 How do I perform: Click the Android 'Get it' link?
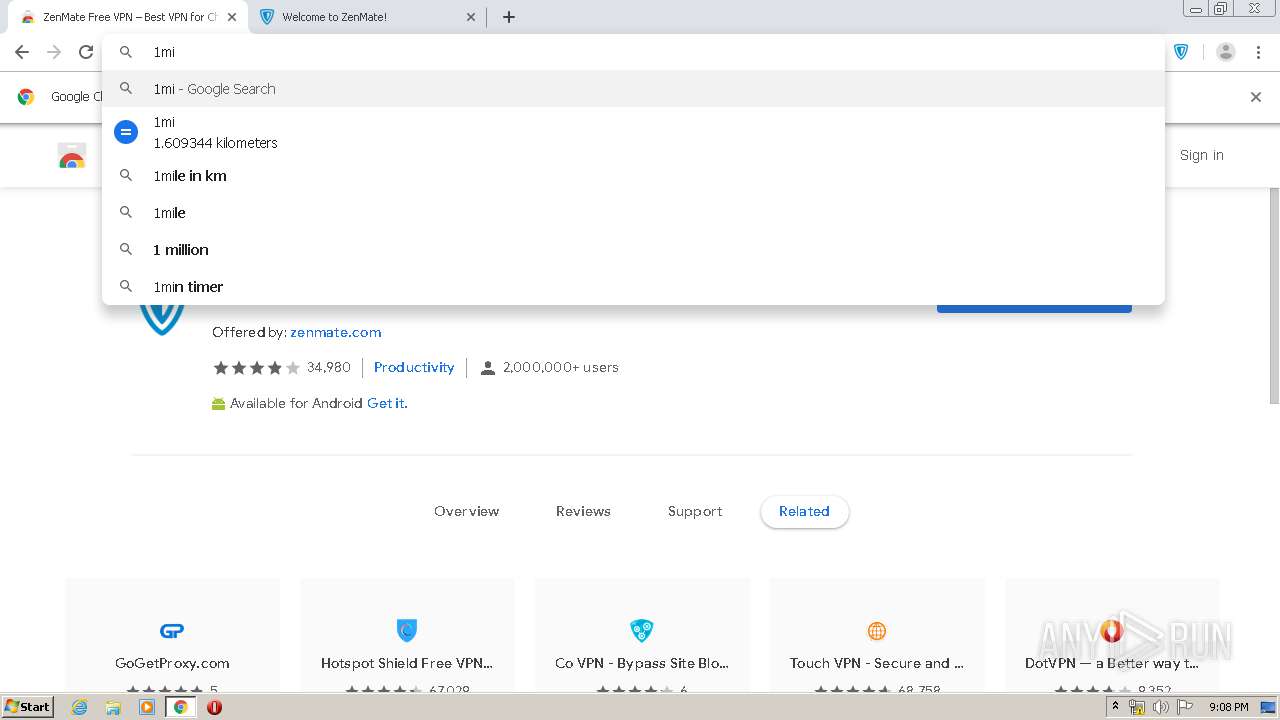pyautogui.click(x=387, y=403)
